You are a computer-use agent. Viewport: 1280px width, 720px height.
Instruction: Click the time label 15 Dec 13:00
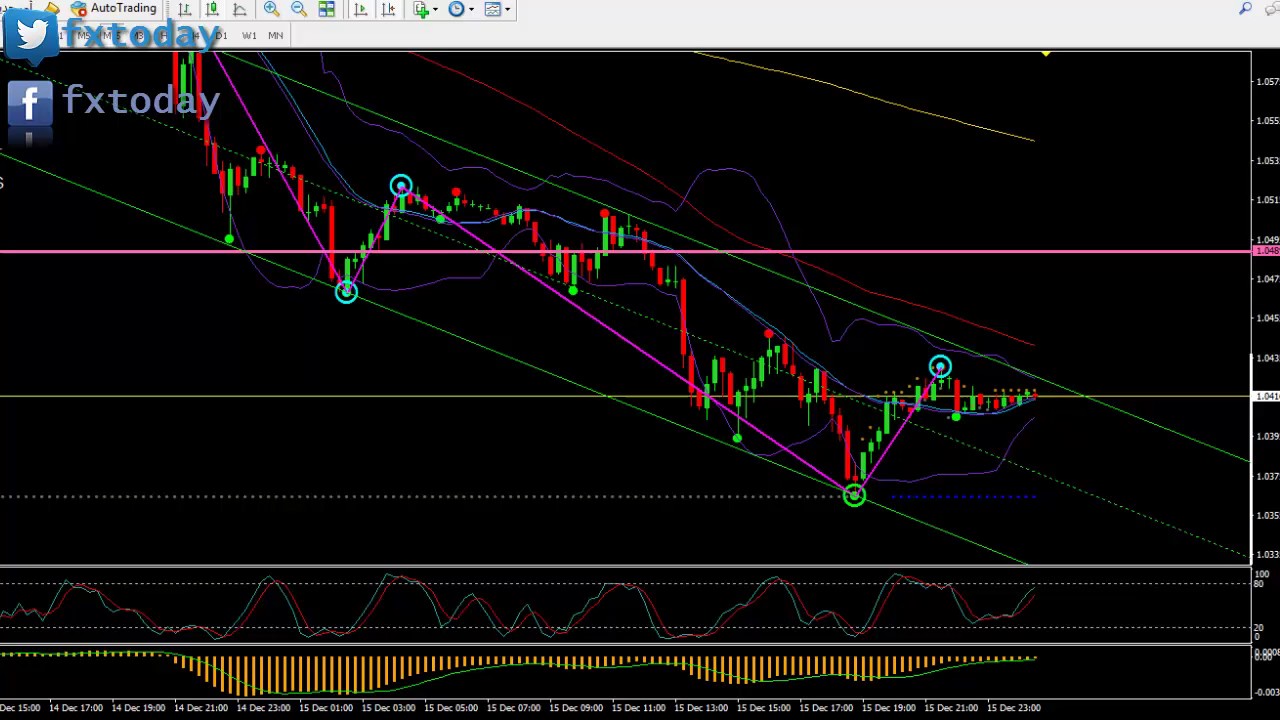tap(702, 708)
